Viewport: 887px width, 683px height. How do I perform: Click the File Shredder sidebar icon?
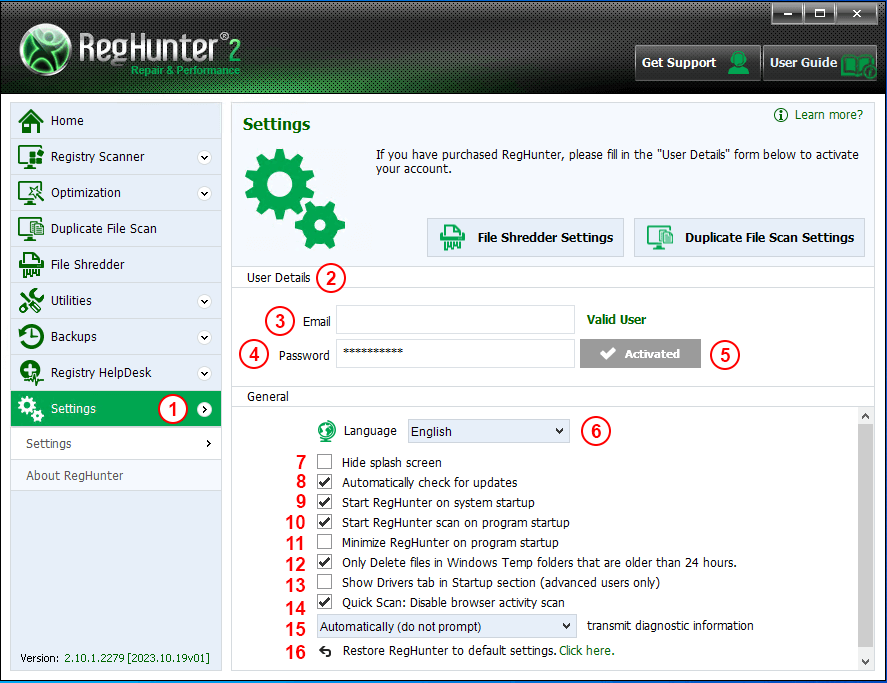click(x=32, y=265)
